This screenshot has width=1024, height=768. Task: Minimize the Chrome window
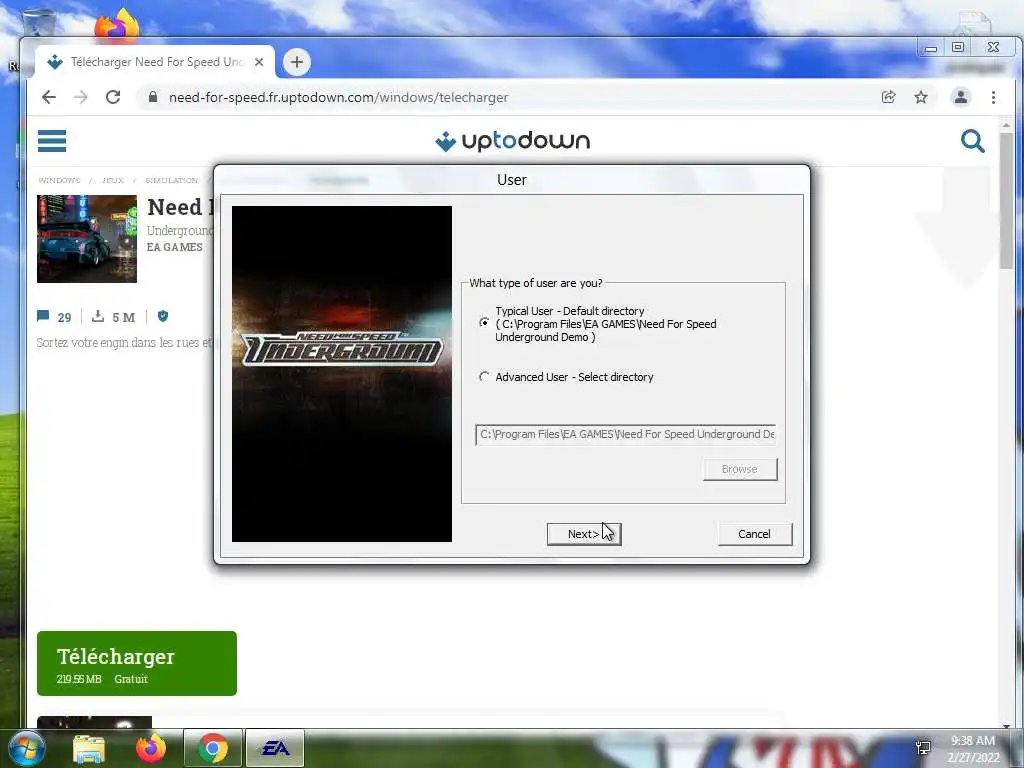click(931, 48)
